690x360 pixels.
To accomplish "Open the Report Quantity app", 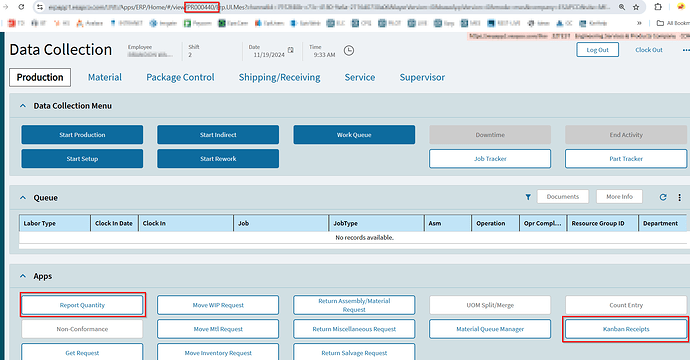I will click(x=82, y=305).
